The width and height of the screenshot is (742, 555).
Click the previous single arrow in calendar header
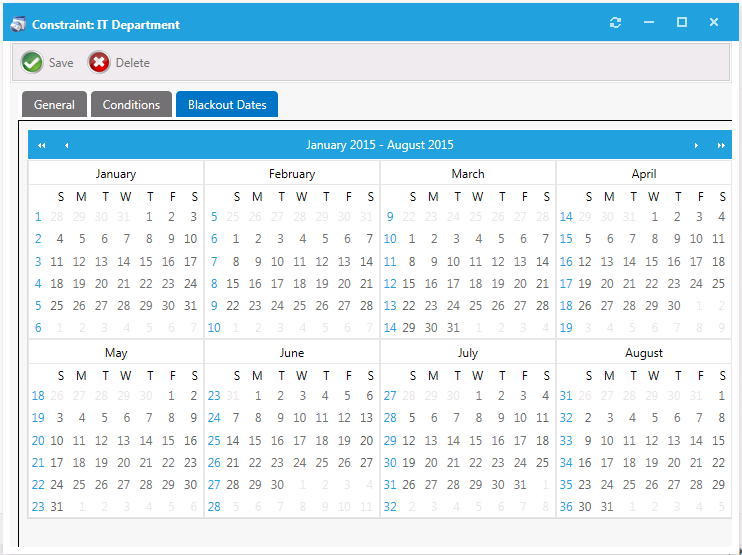click(x=66, y=145)
